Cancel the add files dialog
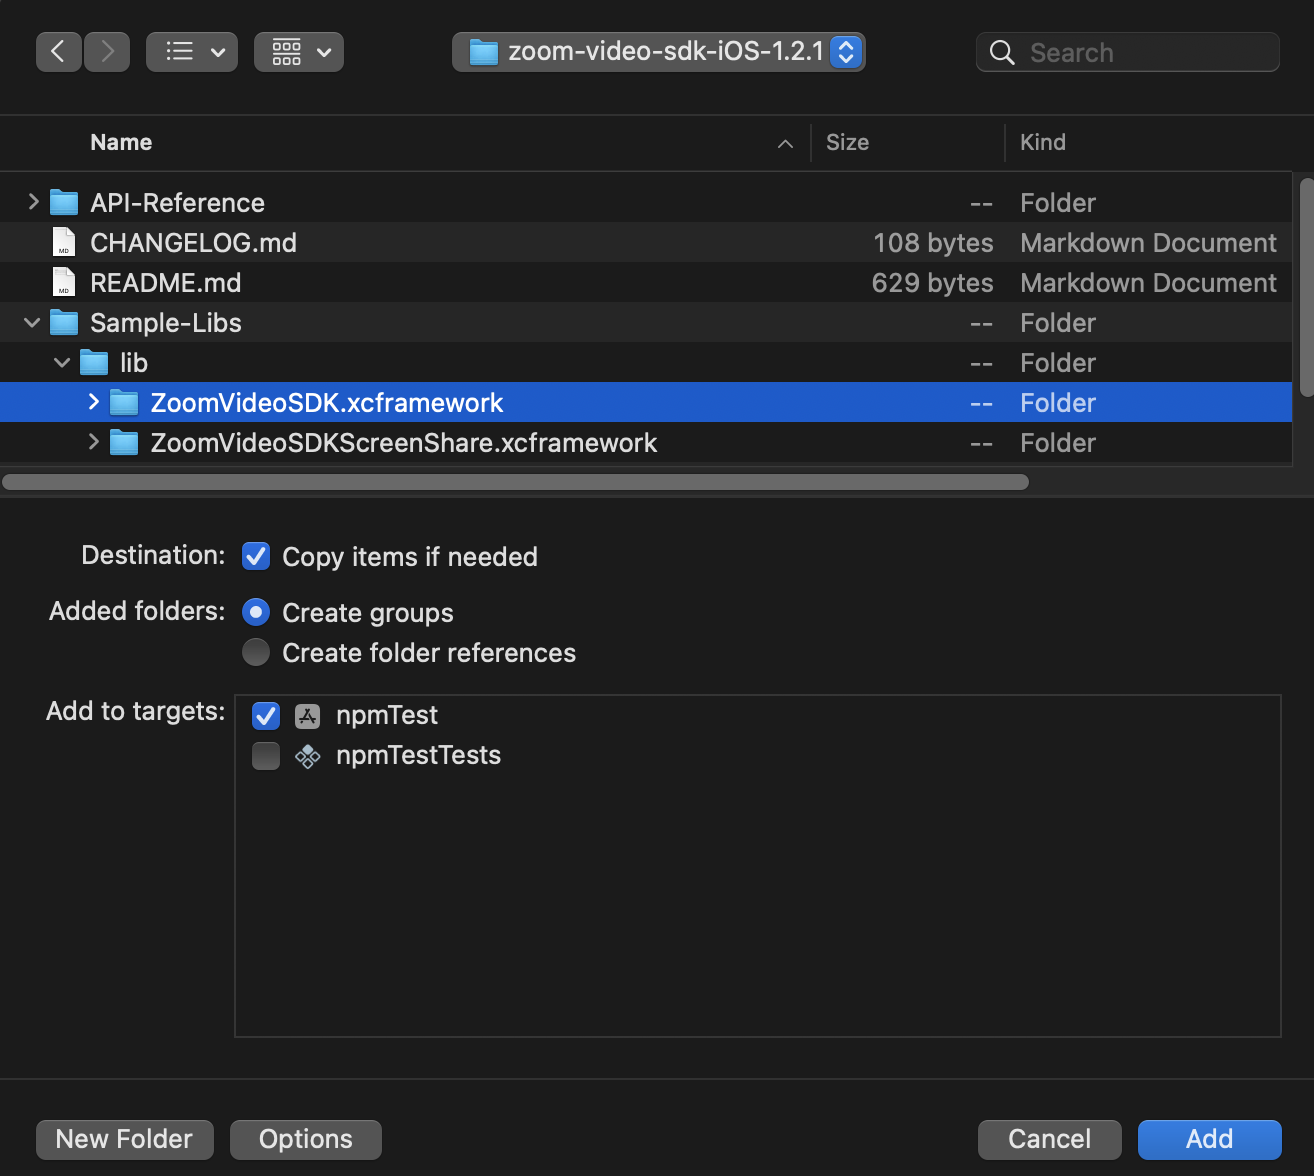Image resolution: width=1314 pixels, height=1176 pixels. pyautogui.click(x=1050, y=1139)
